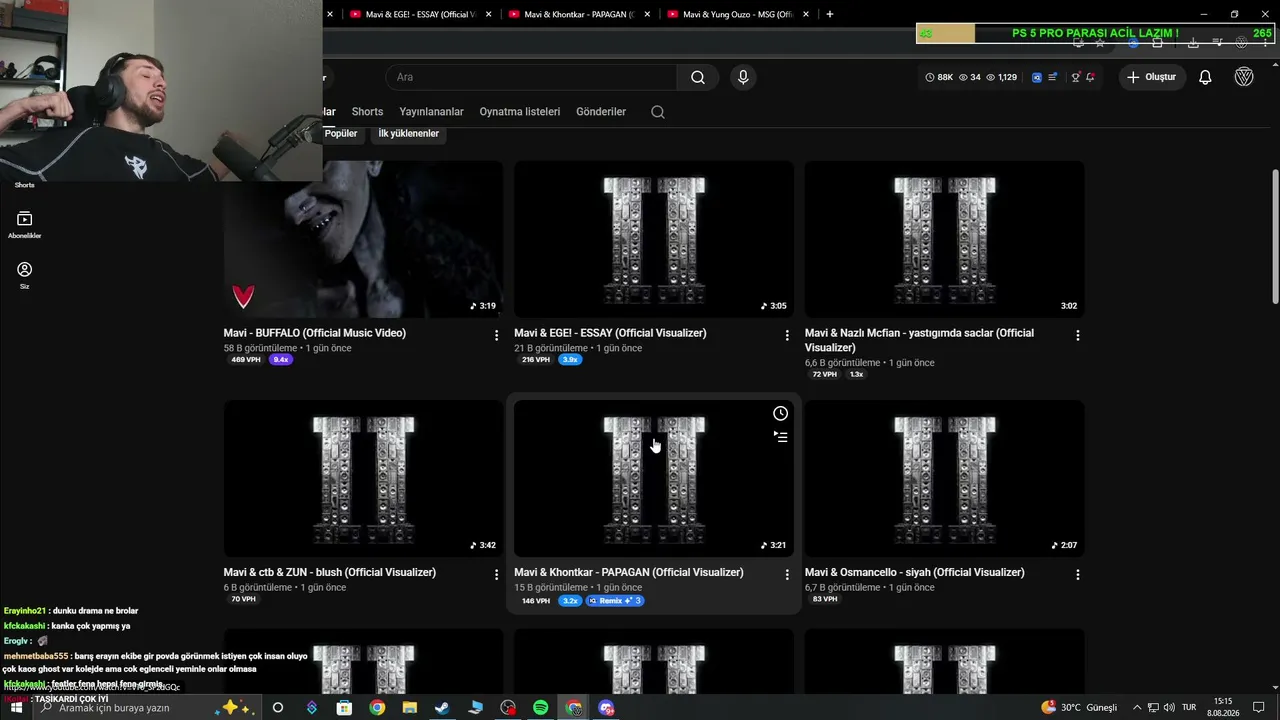1280x720 pixels.
Task: Open the Windows action center icon
Action: pos(1259,708)
